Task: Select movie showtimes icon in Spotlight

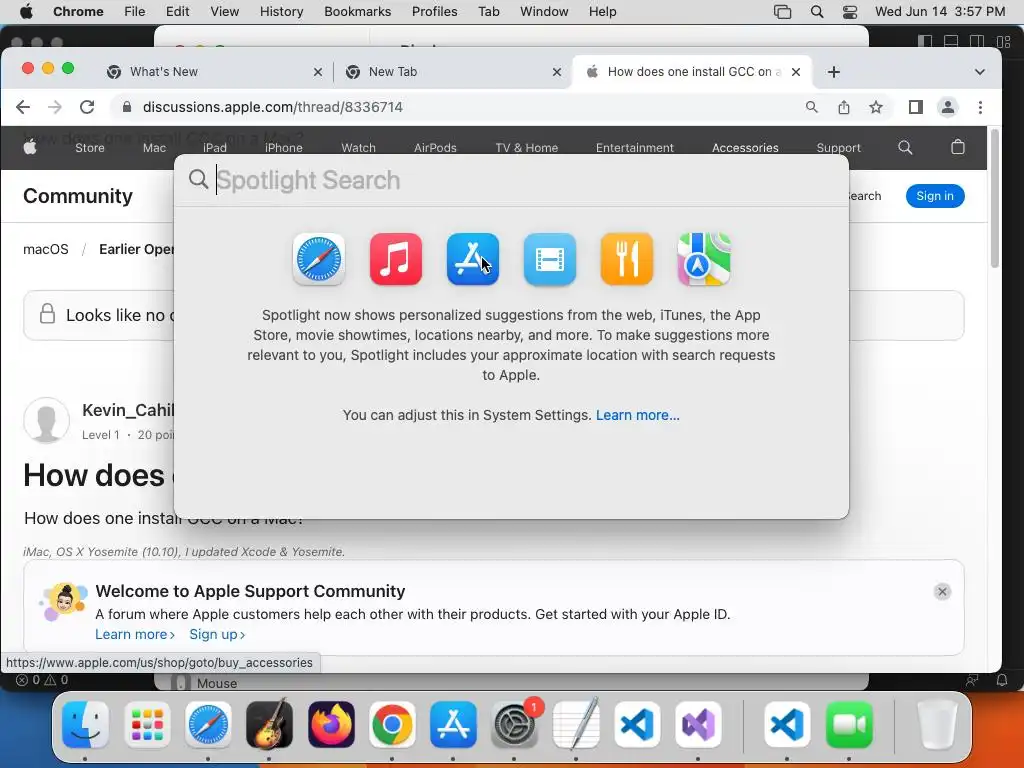Action: (550, 259)
